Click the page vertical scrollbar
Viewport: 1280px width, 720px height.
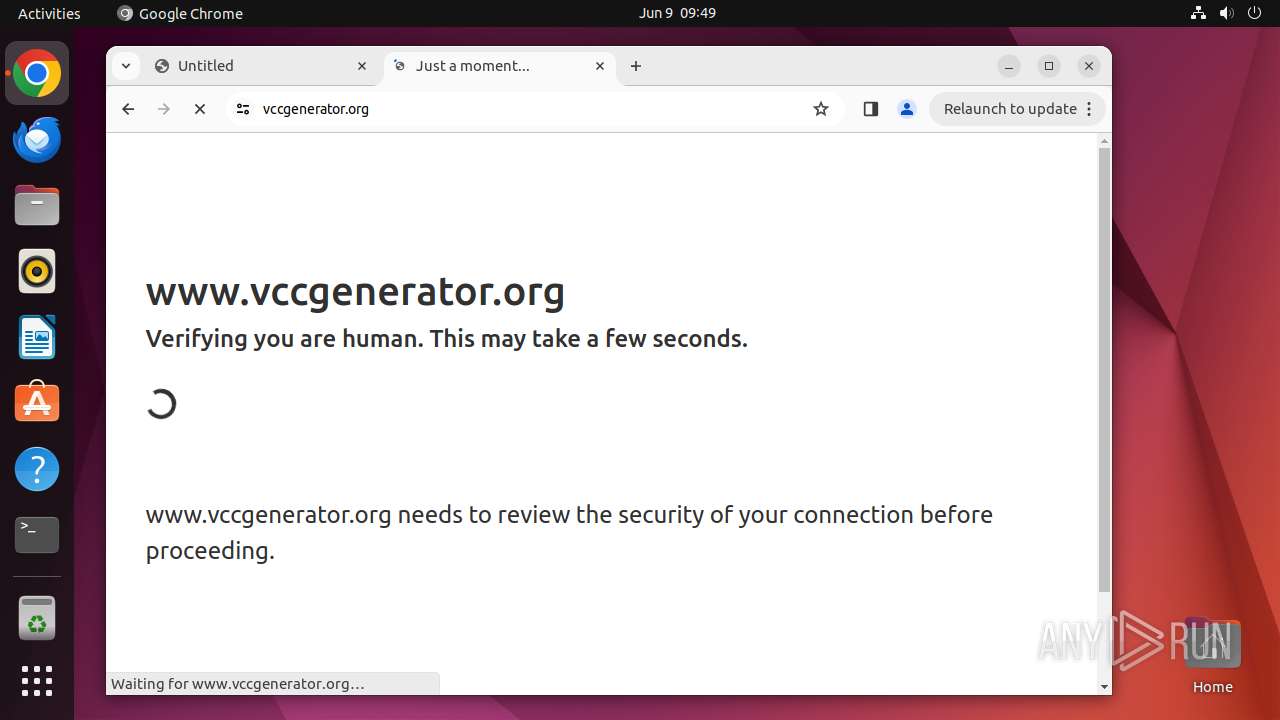coord(1104,370)
